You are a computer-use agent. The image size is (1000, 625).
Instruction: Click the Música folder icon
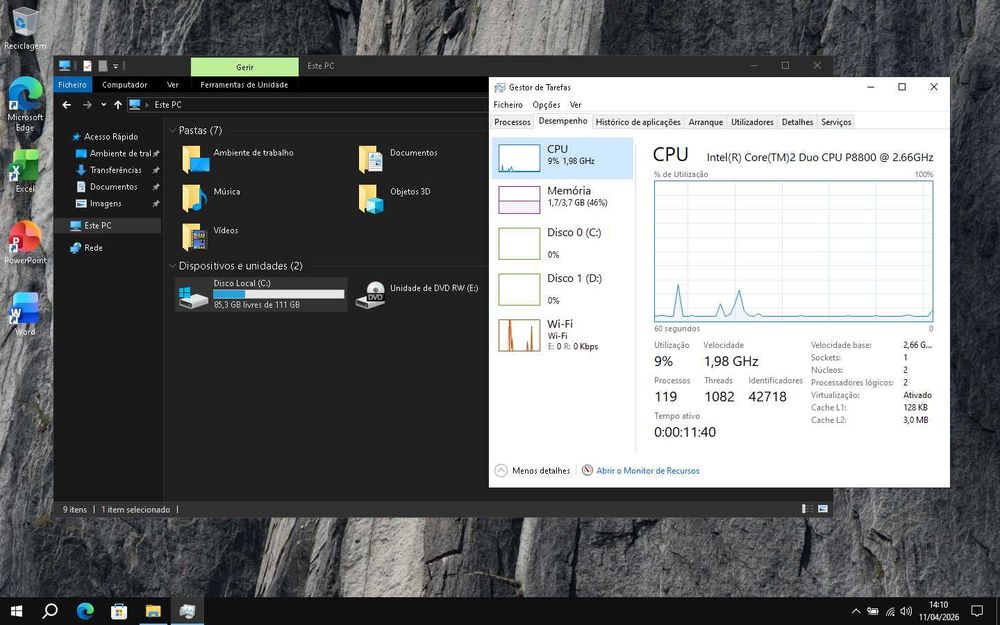pos(194,198)
